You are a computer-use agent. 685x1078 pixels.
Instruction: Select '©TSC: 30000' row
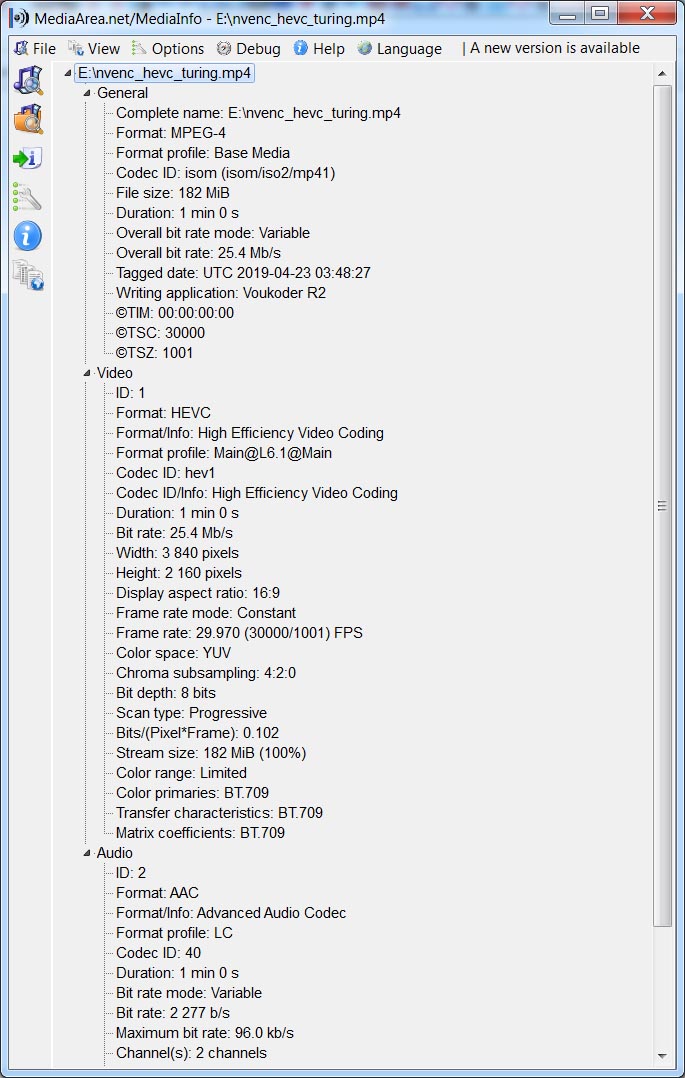[160, 332]
